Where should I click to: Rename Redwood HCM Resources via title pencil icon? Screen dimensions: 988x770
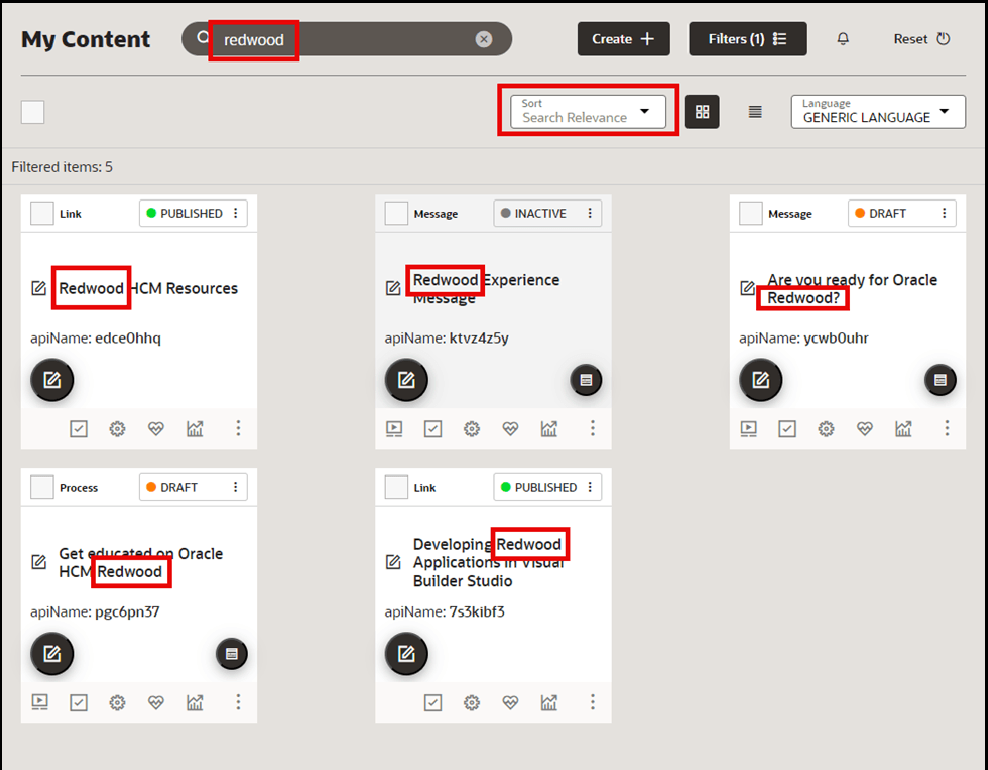[38, 288]
